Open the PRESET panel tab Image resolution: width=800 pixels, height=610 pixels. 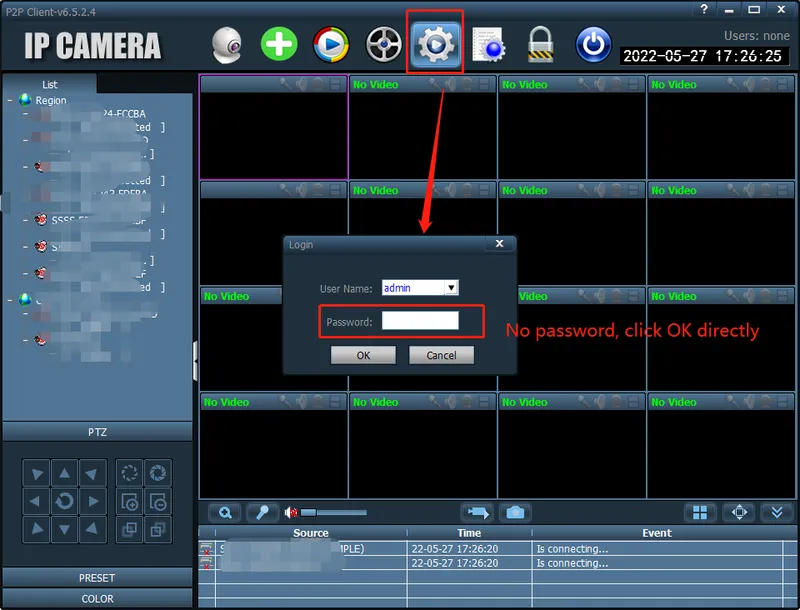click(x=97, y=578)
